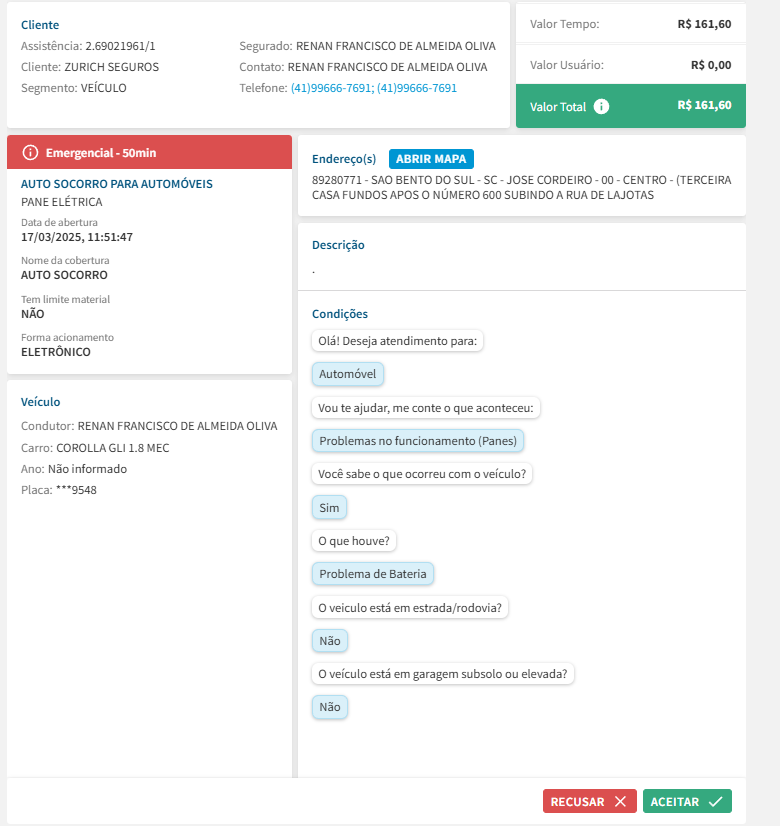Decline the request with the RECUSAR button

click(589, 801)
